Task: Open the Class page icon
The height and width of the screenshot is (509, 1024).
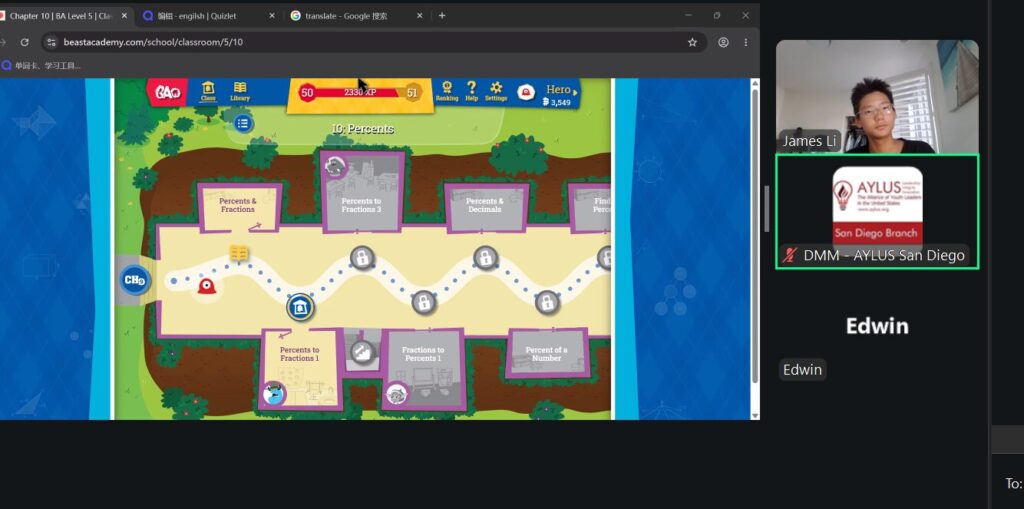Action: tap(208, 91)
